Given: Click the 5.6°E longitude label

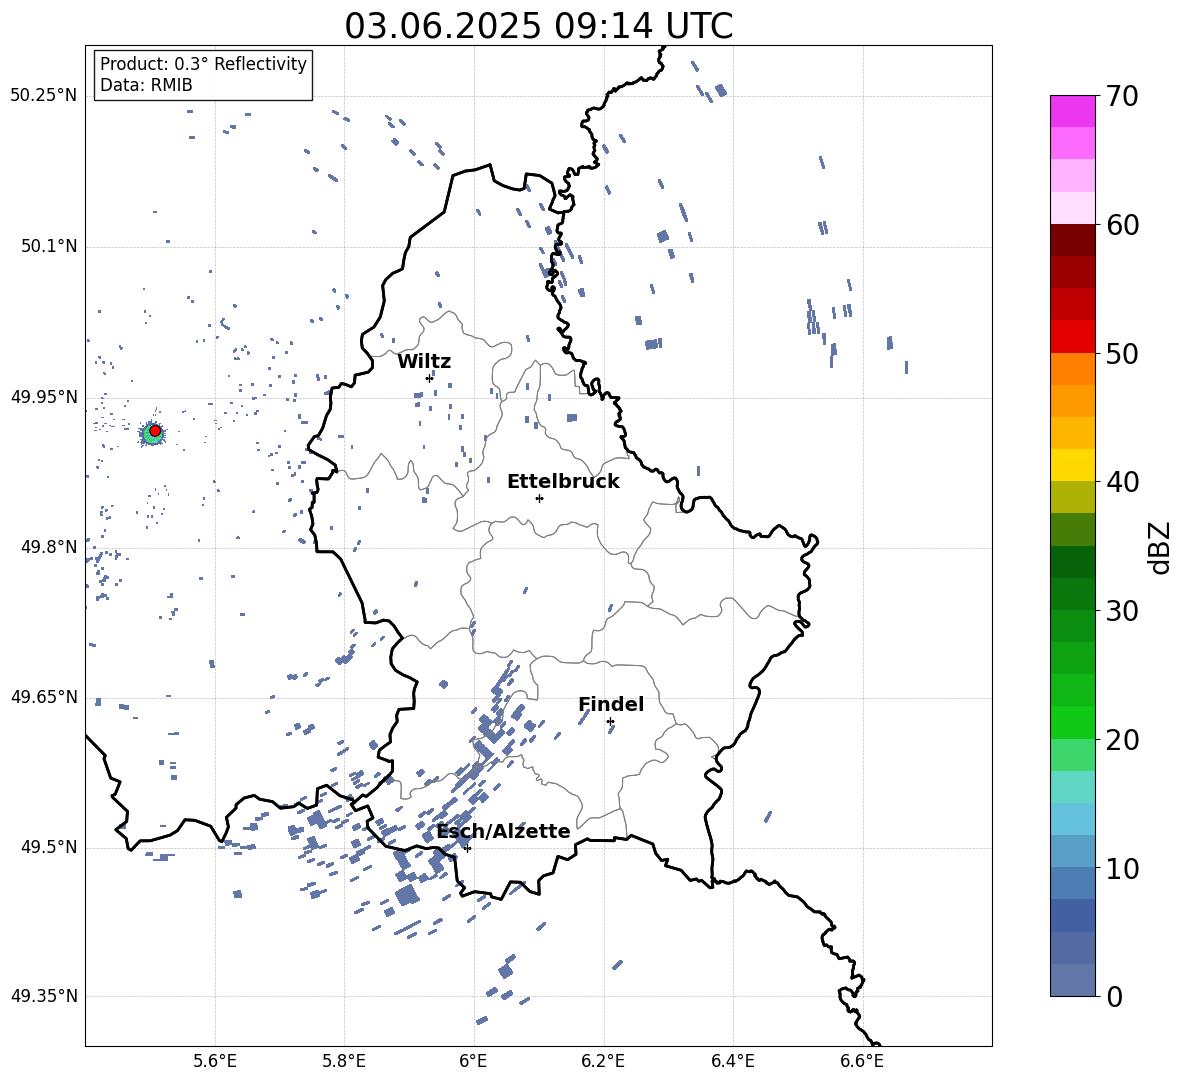Looking at the screenshot, I should pyautogui.click(x=215, y=1061).
